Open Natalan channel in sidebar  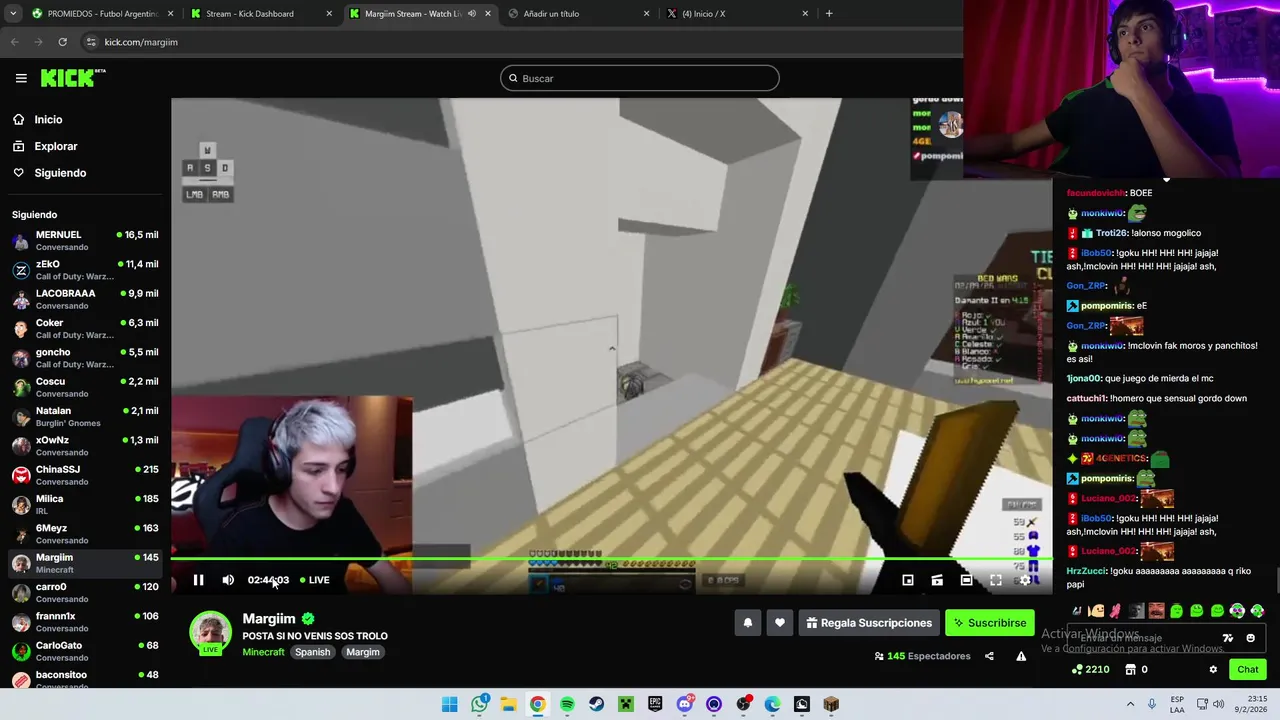85,417
